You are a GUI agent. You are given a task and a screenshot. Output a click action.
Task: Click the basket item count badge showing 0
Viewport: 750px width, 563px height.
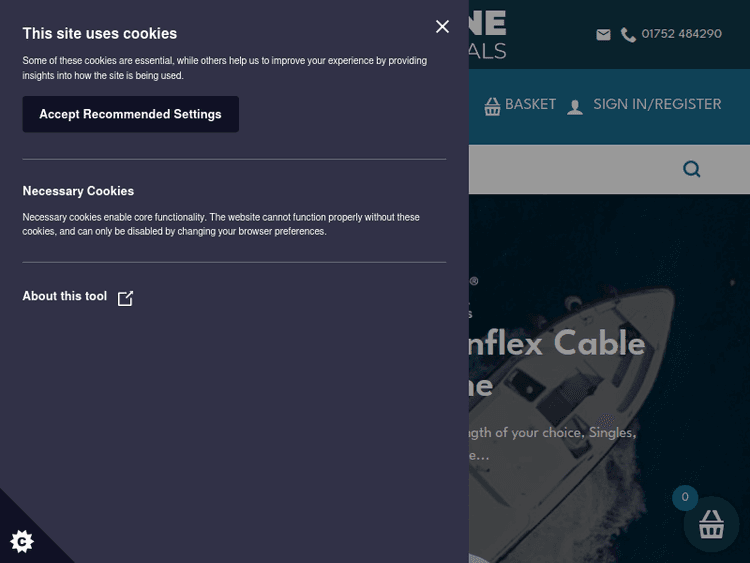685,497
